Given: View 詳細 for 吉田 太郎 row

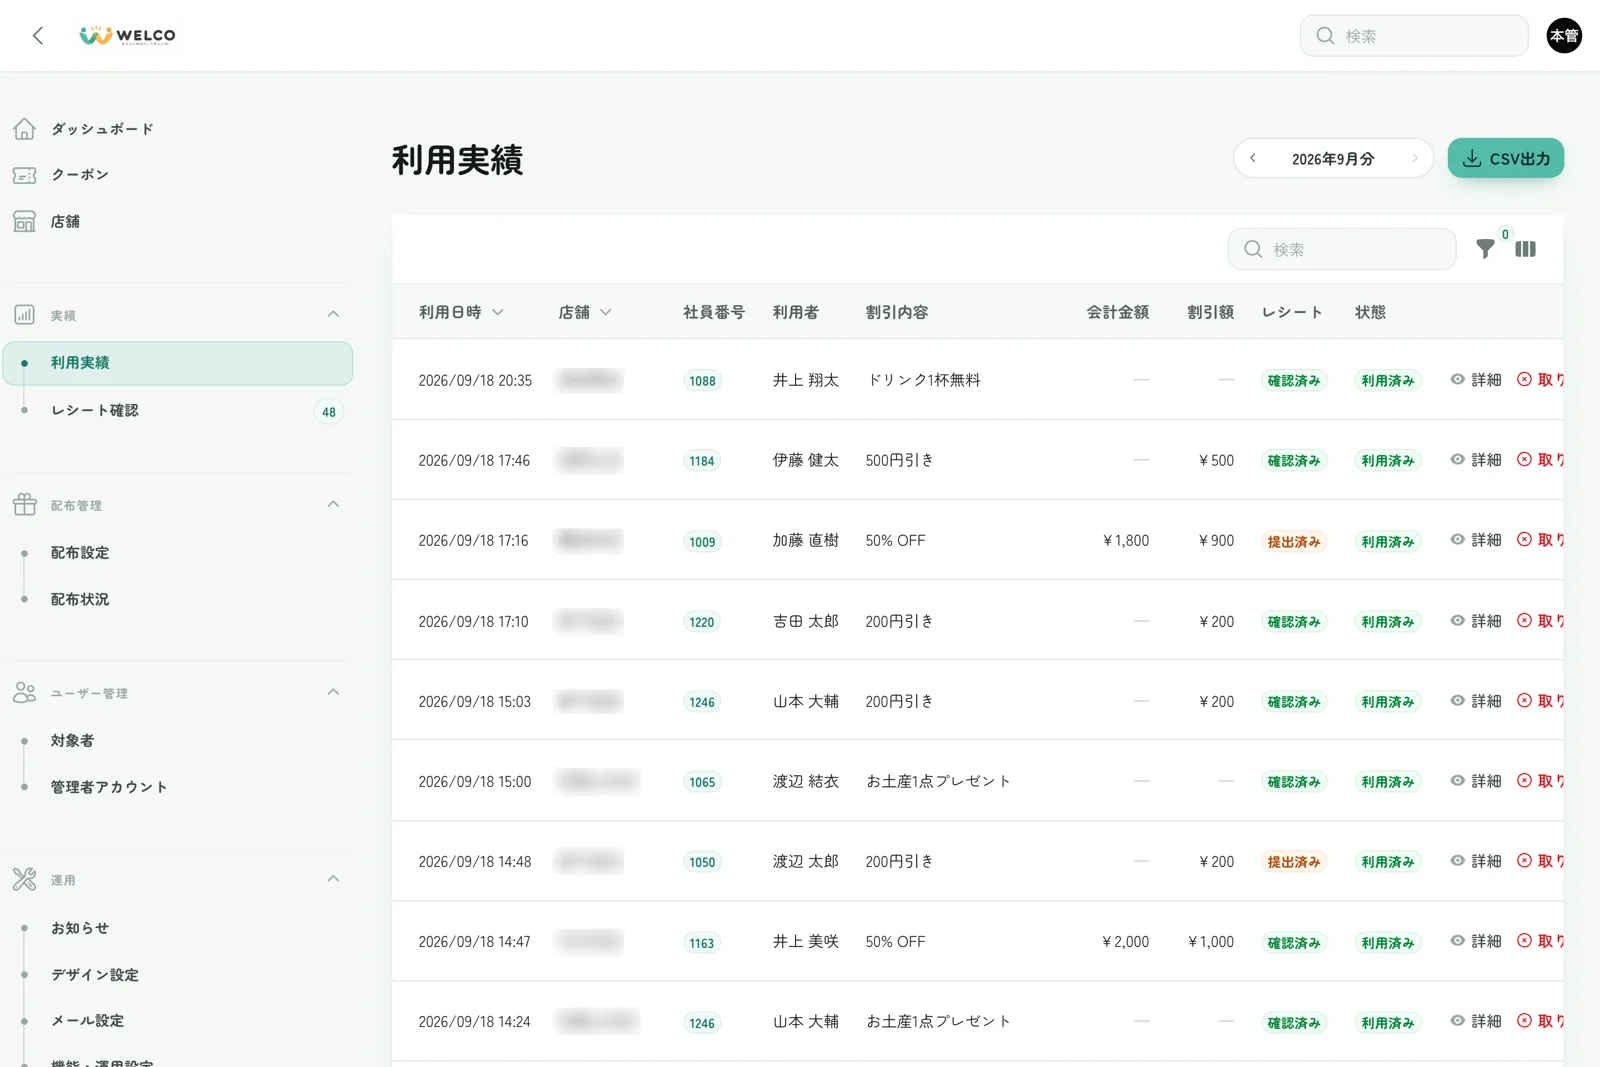Looking at the screenshot, I should (1476, 621).
